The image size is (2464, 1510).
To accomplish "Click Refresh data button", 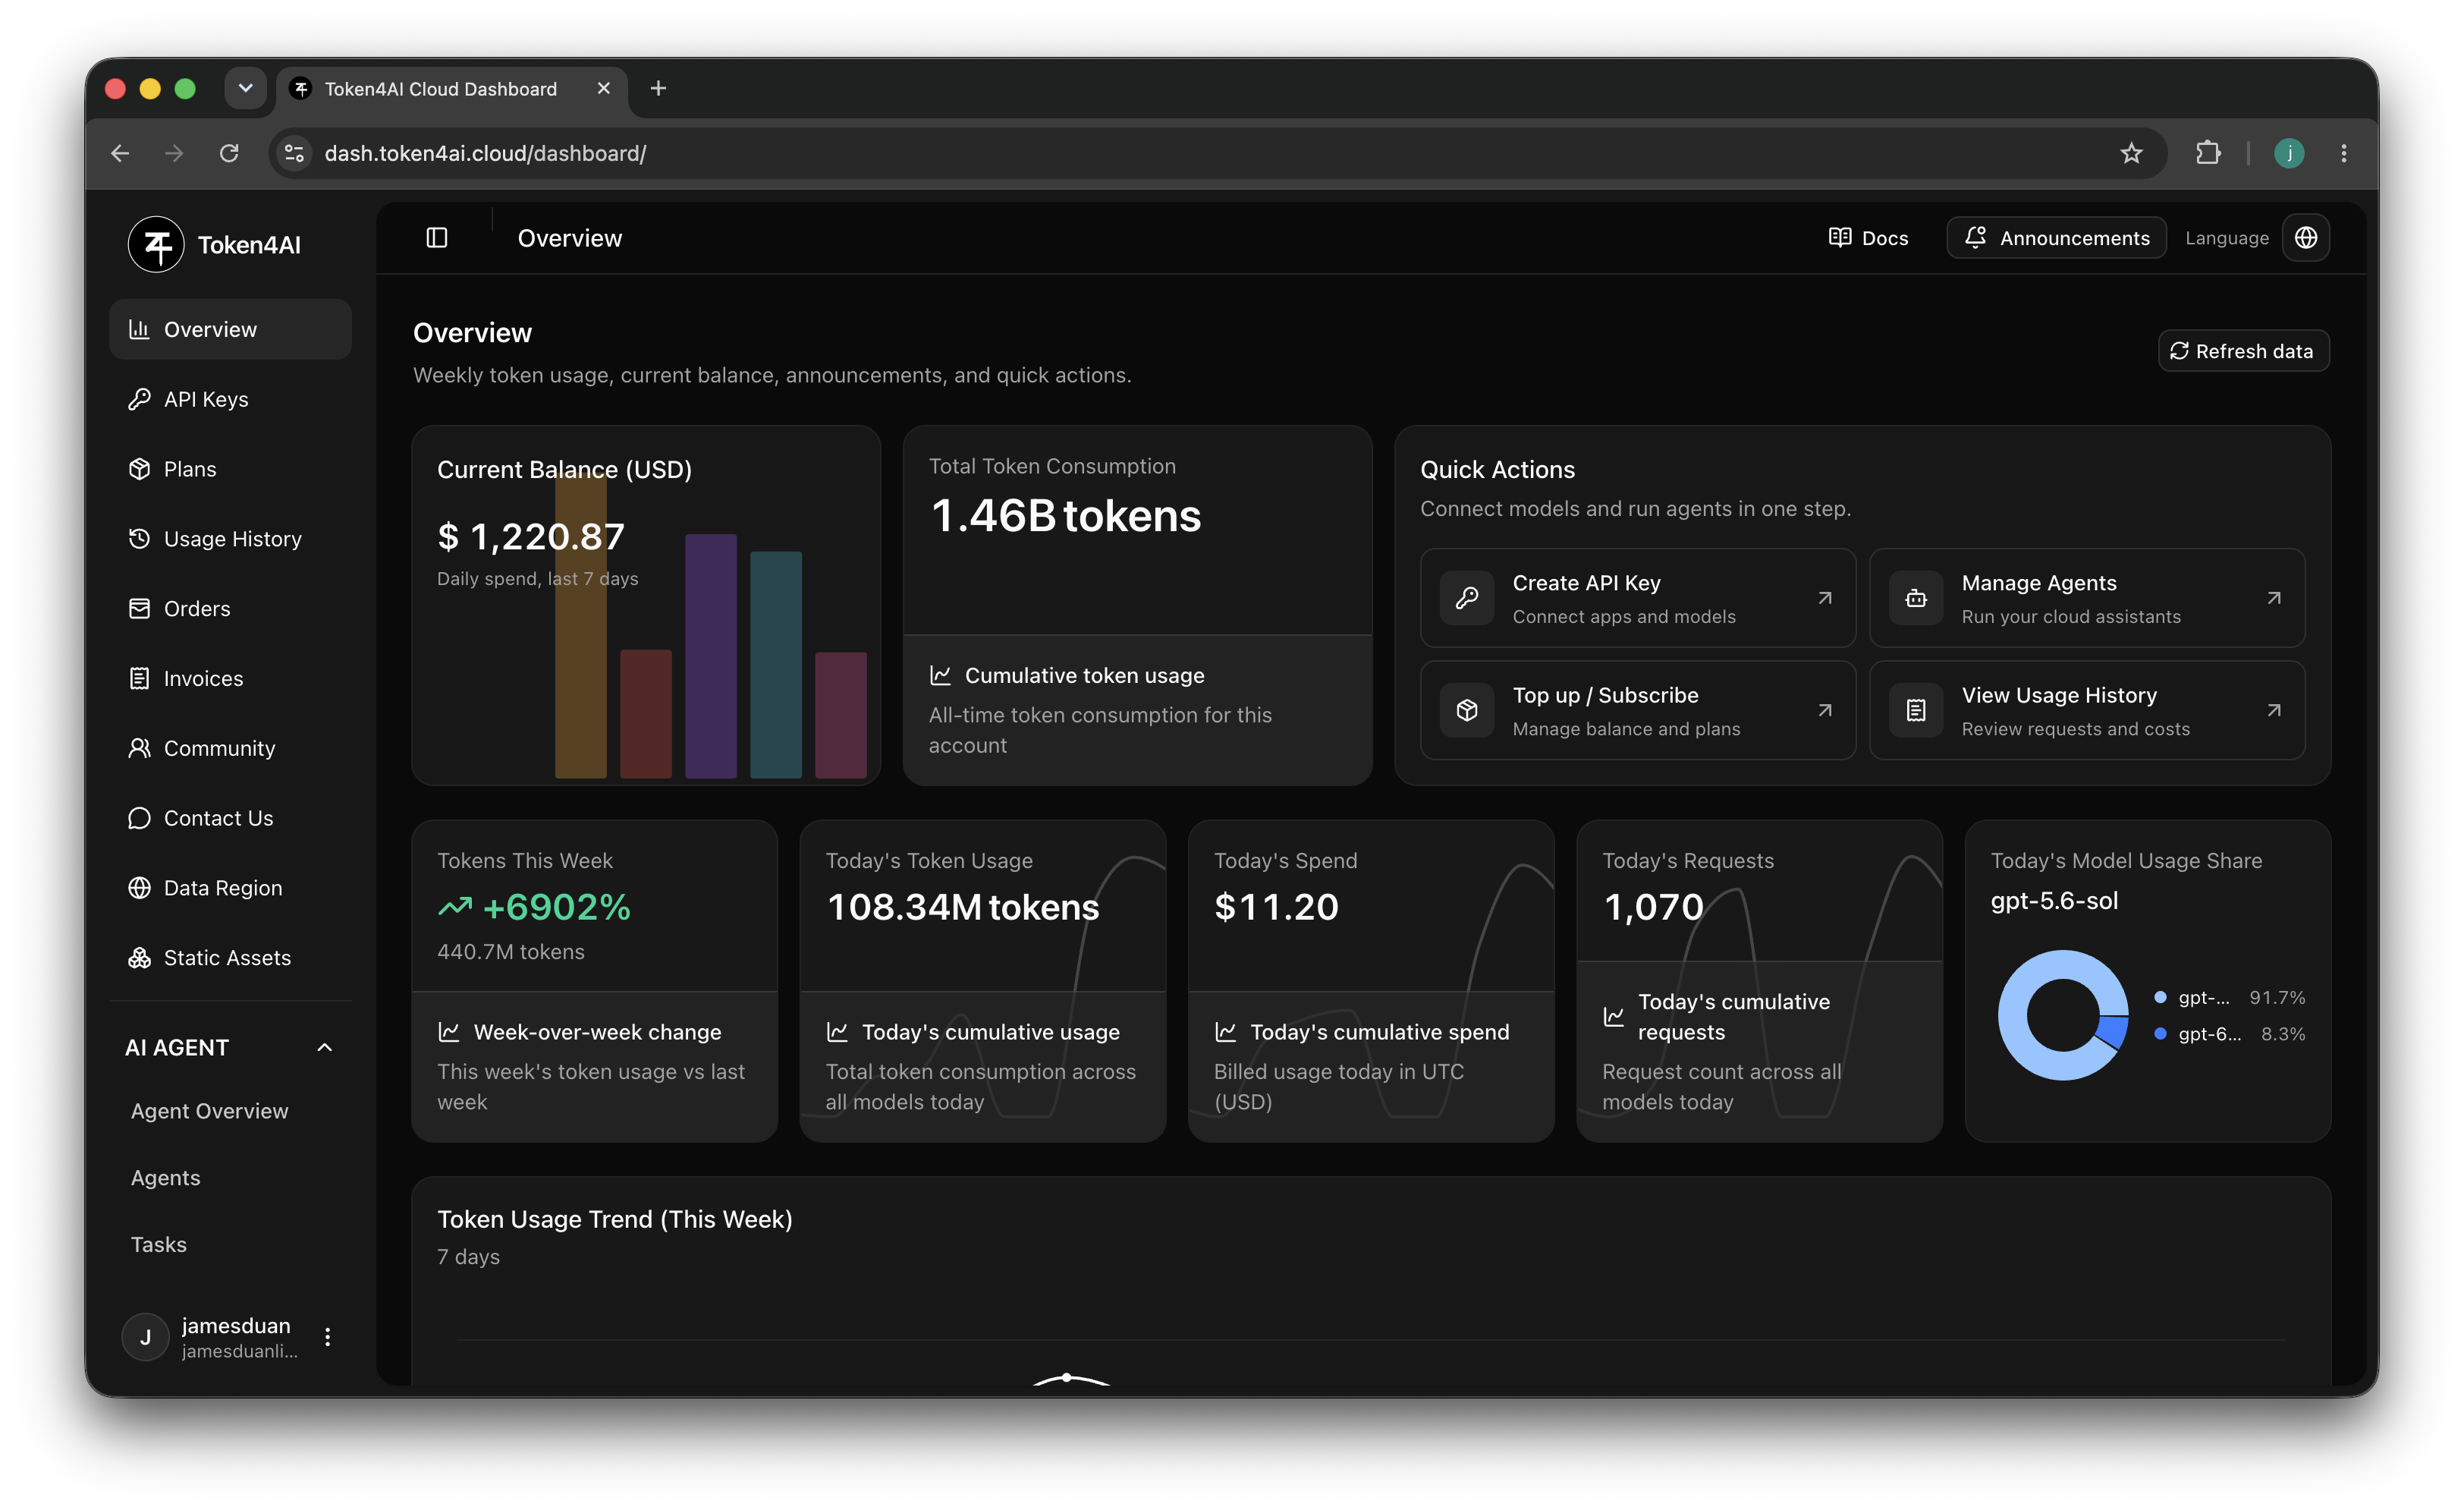I will point(2243,351).
